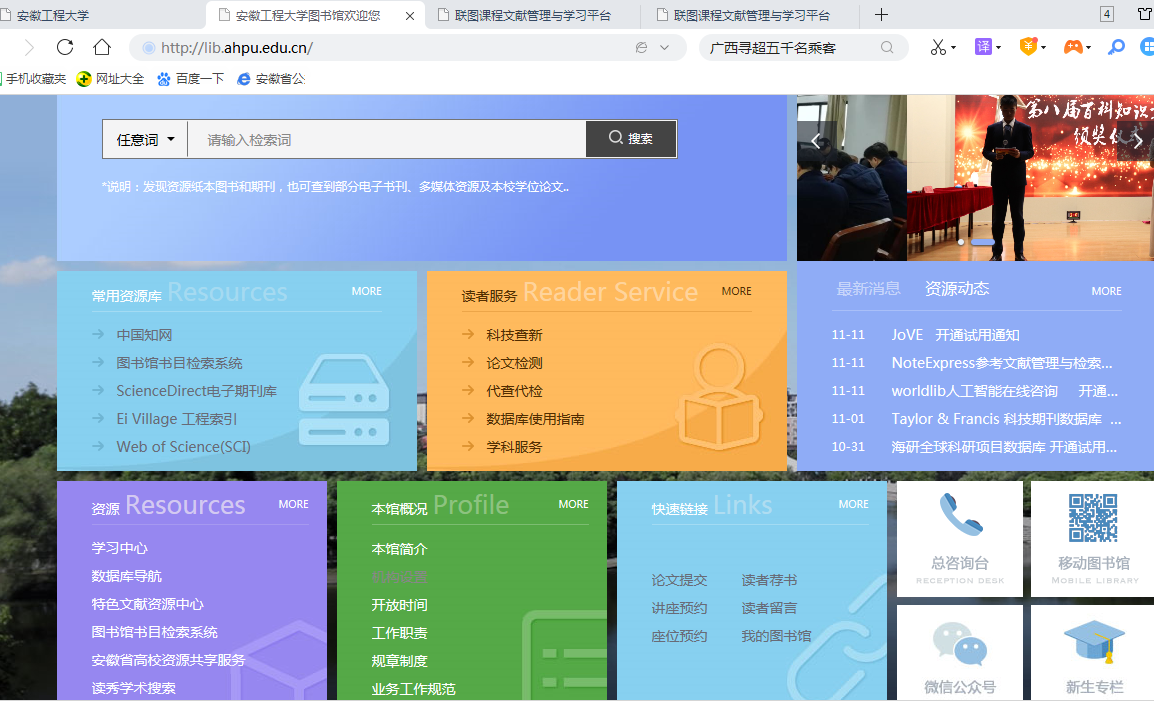This screenshot has width=1154, height=705.
Task: Expand scissors tool dropdown arrow
Action: click(x=954, y=48)
